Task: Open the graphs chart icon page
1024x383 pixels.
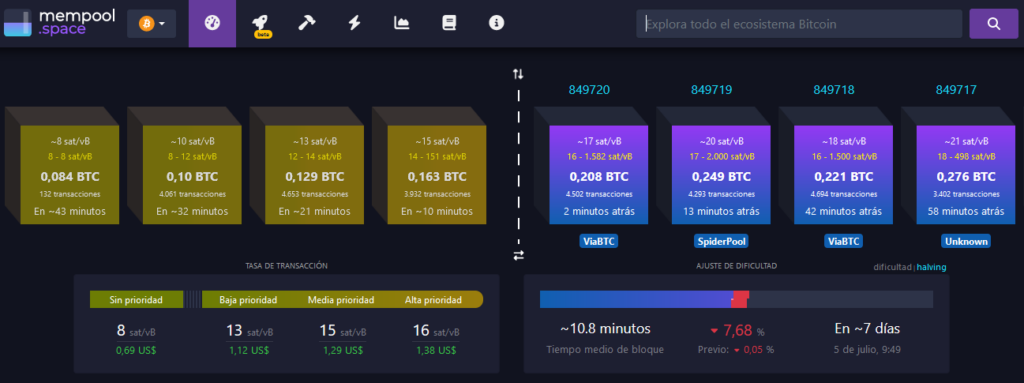Action: coord(402,23)
